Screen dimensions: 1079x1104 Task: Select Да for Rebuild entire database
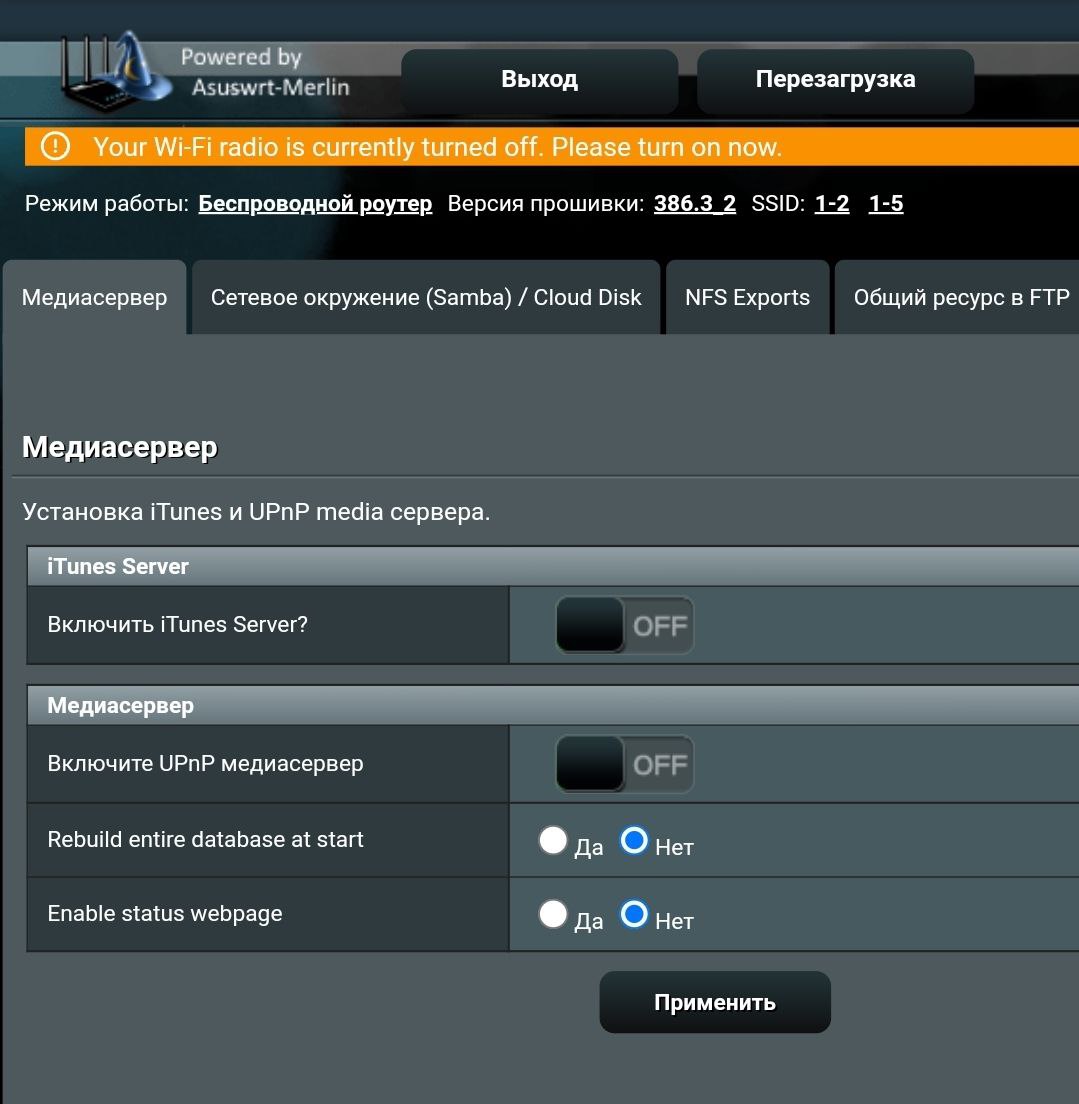(x=553, y=840)
